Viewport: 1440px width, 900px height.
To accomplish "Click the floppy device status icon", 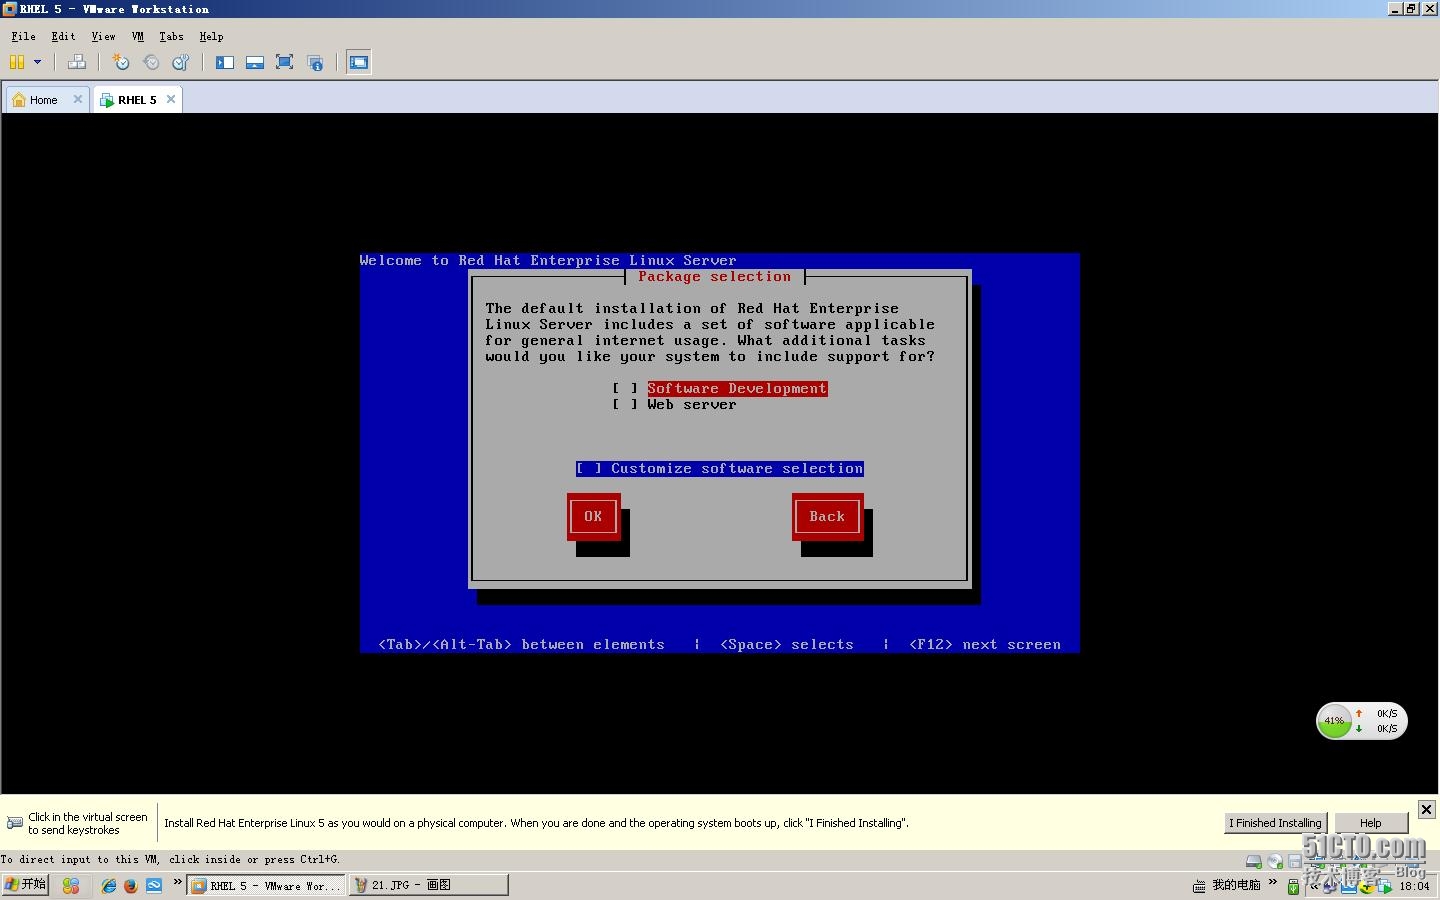I will [x=1295, y=861].
